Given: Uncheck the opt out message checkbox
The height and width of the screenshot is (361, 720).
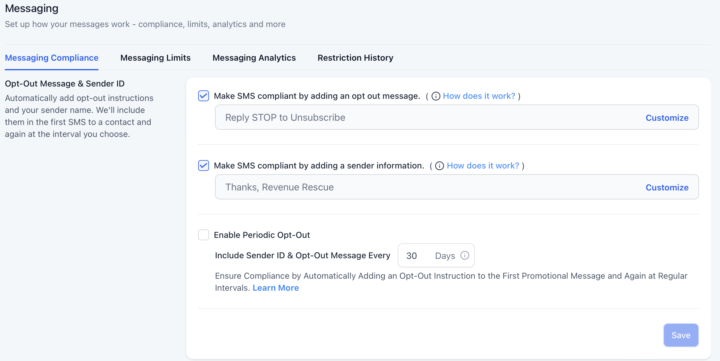Looking at the screenshot, I should coord(203,96).
